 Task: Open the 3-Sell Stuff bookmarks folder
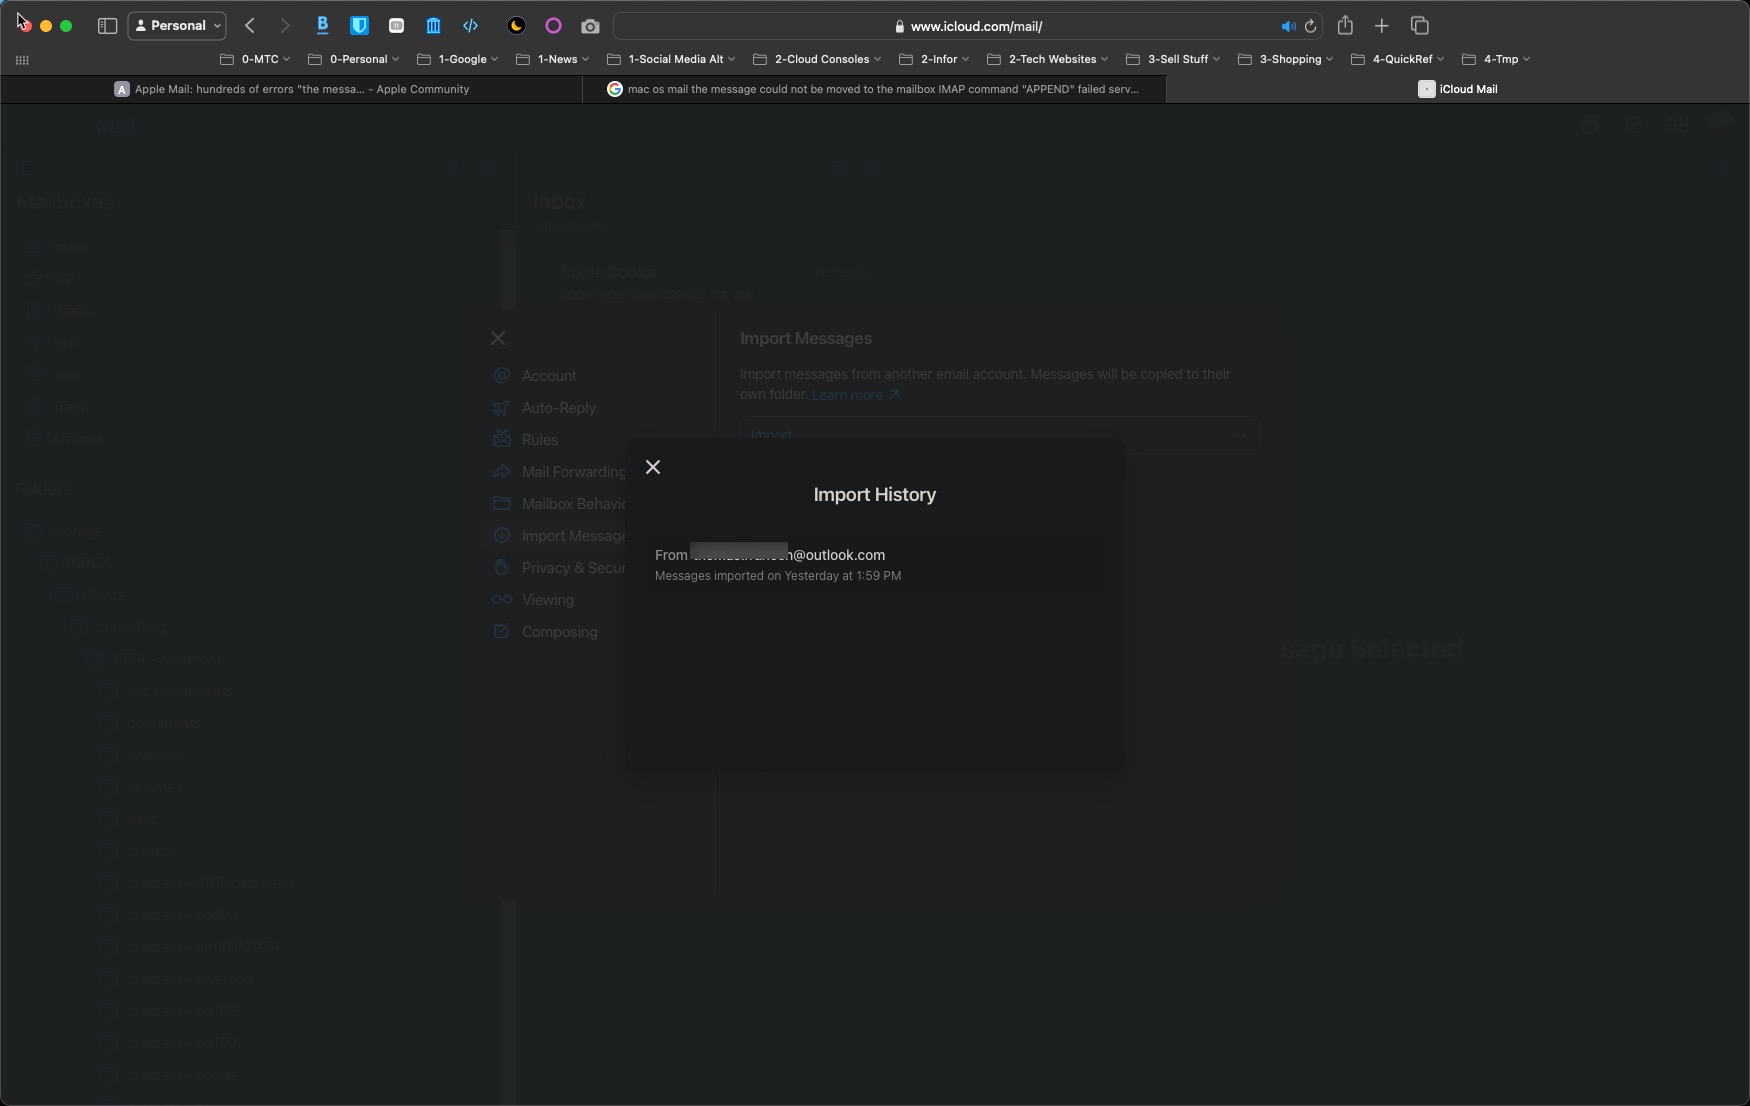pyautogui.click(x=1173, y=59)
